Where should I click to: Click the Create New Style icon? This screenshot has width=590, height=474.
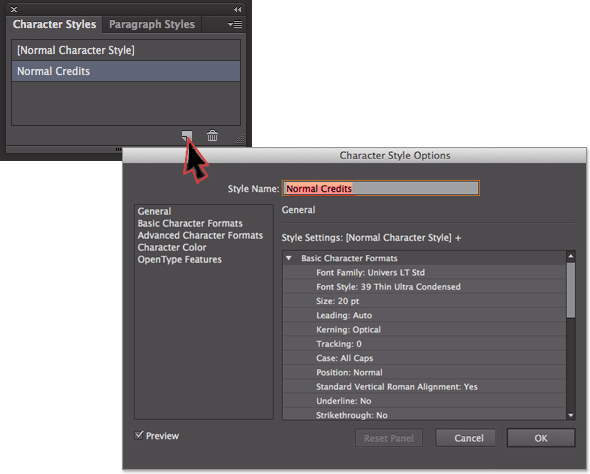187,135
